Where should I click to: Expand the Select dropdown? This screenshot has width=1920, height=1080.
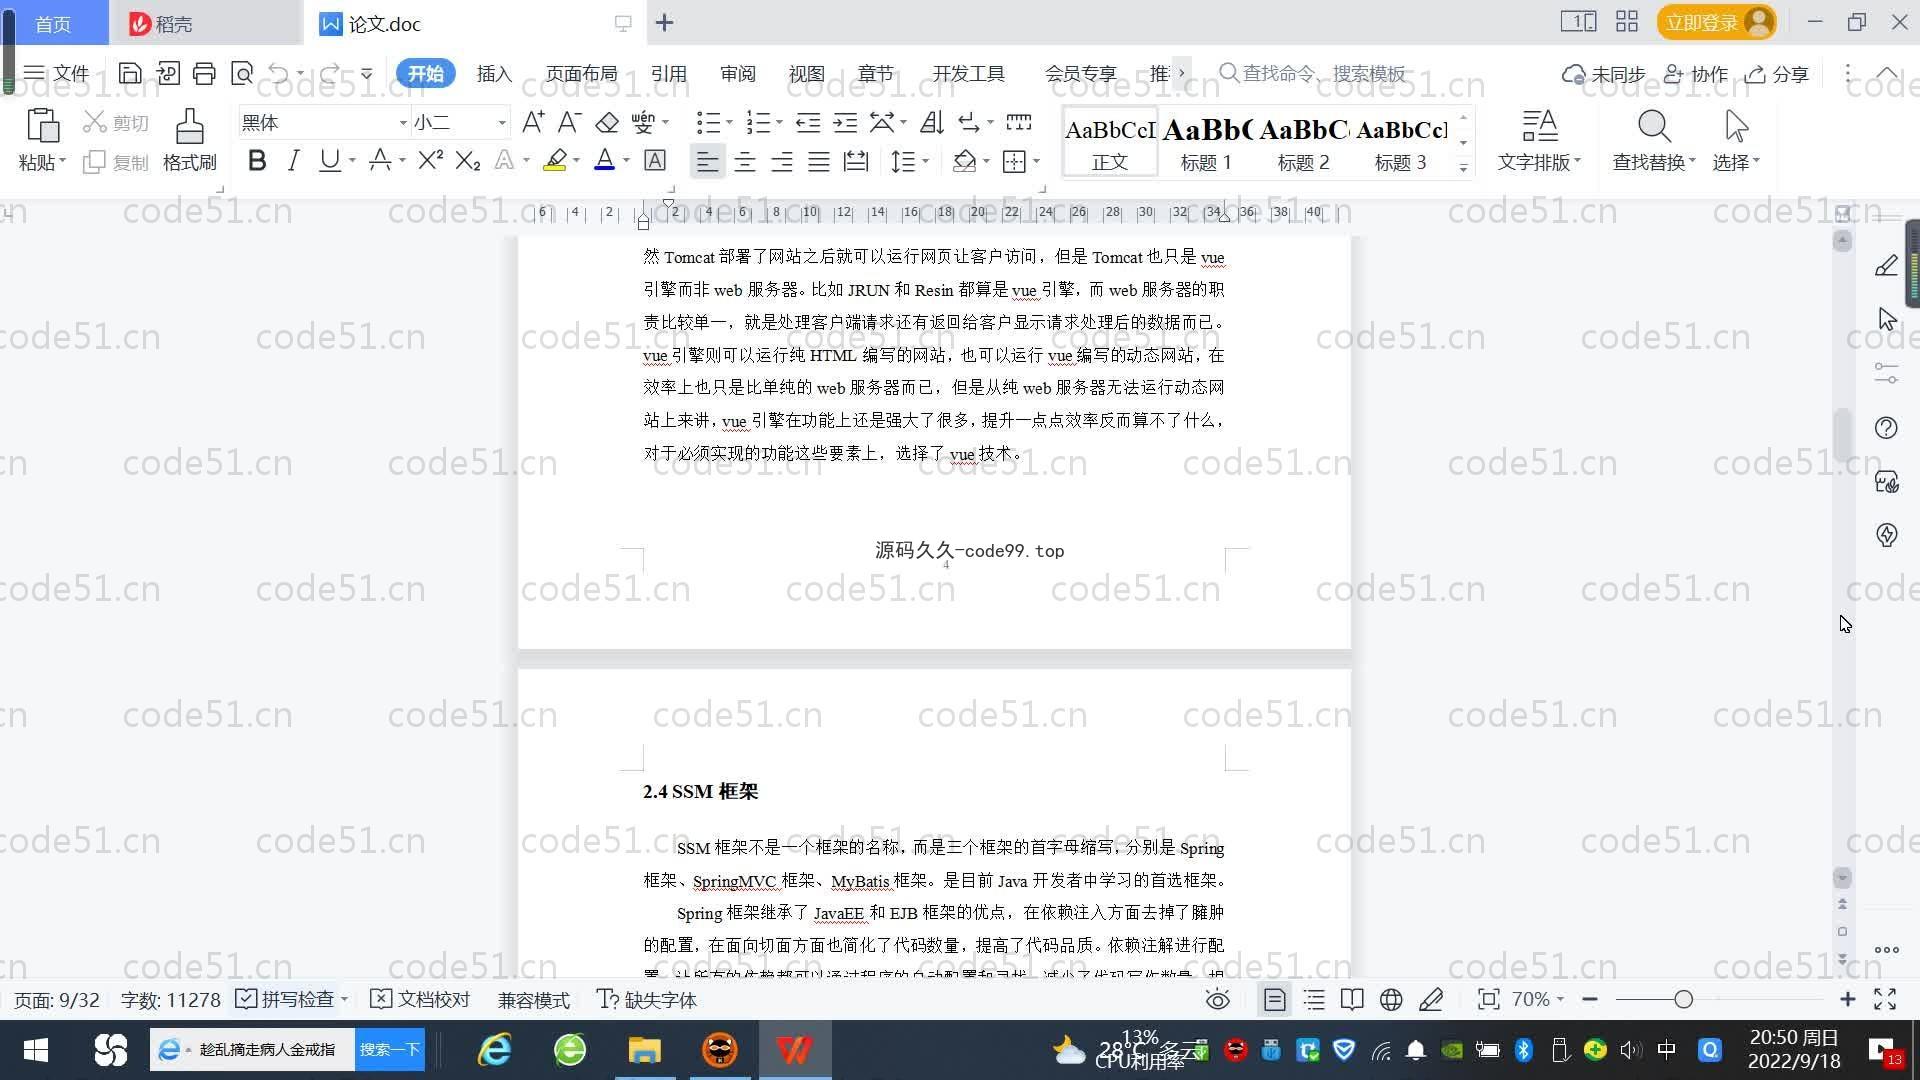pyautogui.click(x=1736, y=162)
